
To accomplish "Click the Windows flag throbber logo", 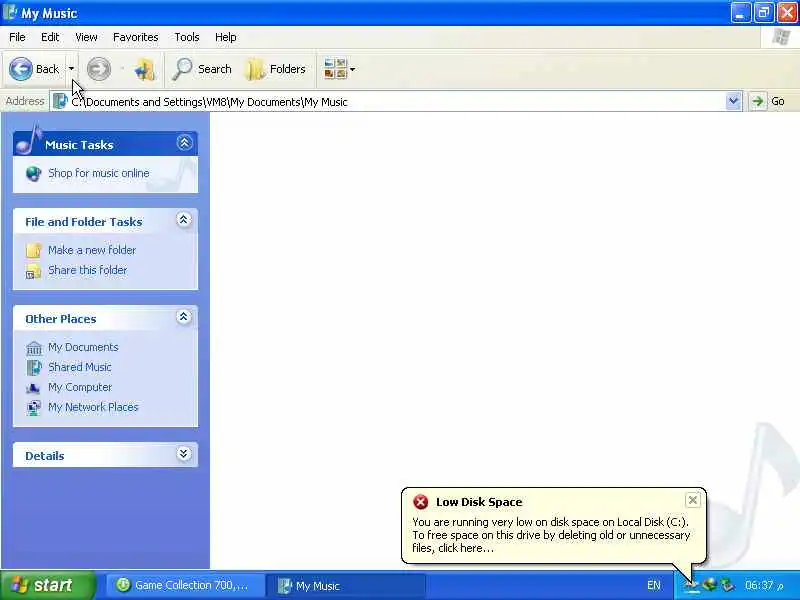I will [x=781, y=37].
